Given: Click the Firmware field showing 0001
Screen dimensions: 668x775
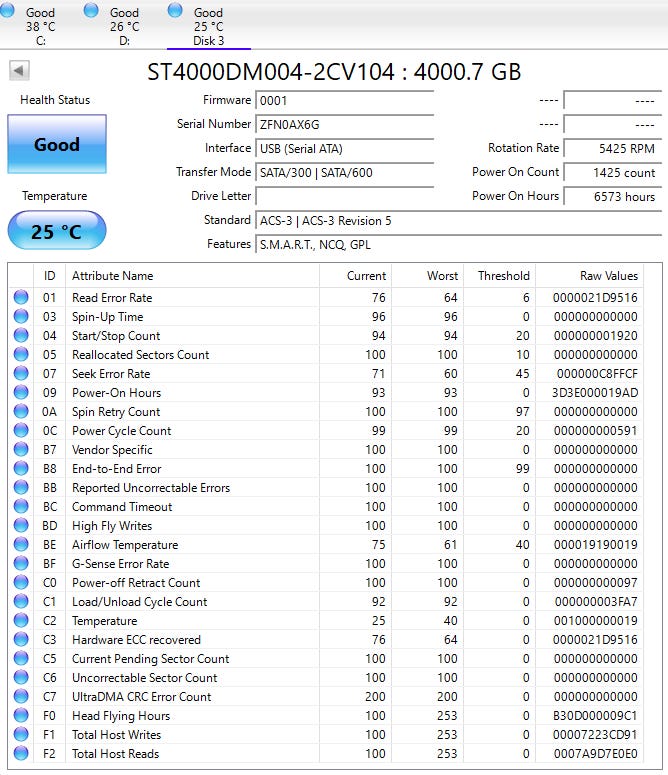Looking at the screenshot, I should [344, 100].
